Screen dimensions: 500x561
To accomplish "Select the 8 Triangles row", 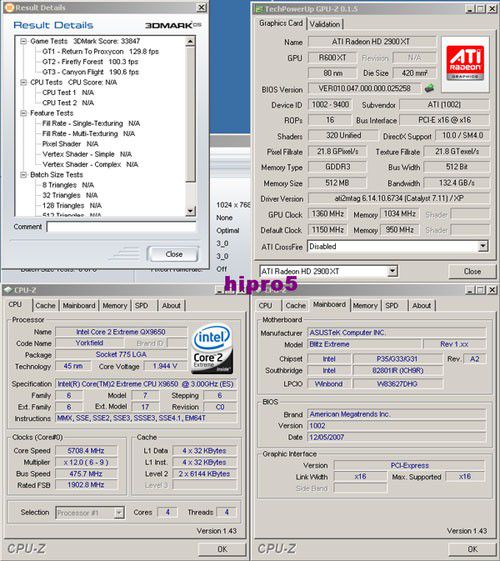I will pos(68,185).
